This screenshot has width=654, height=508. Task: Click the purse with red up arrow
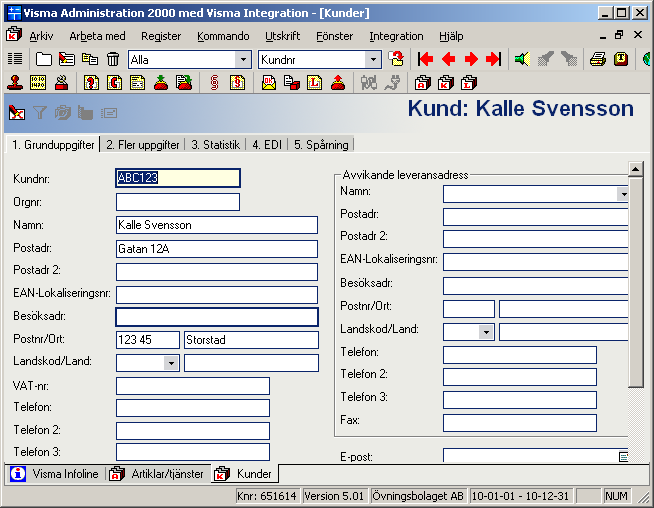coord(338,83)
